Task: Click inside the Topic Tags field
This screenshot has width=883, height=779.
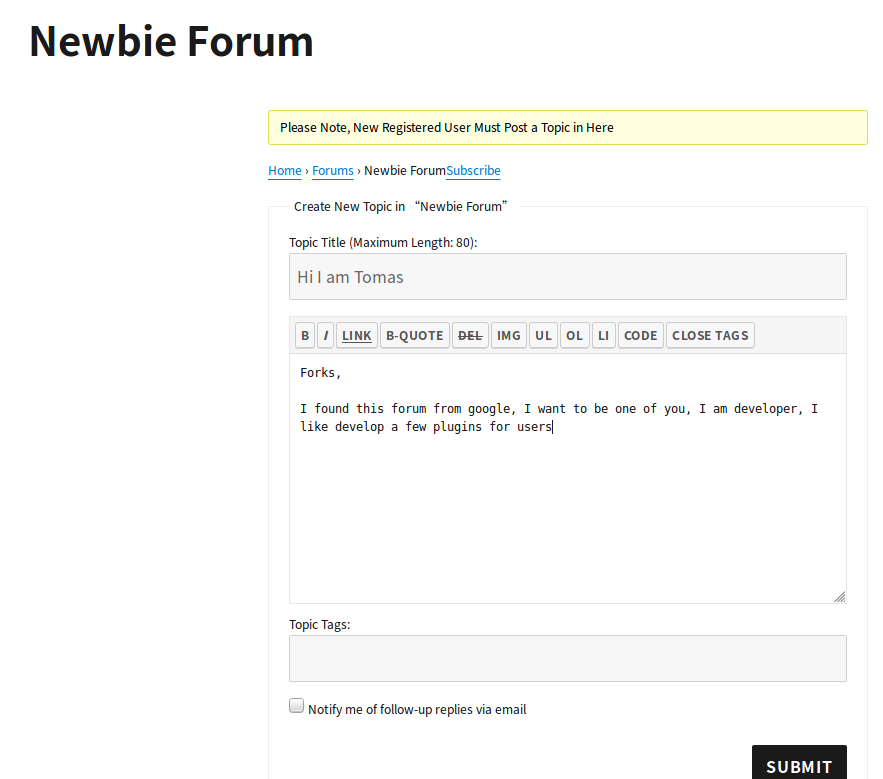Action: coord(567,658)
